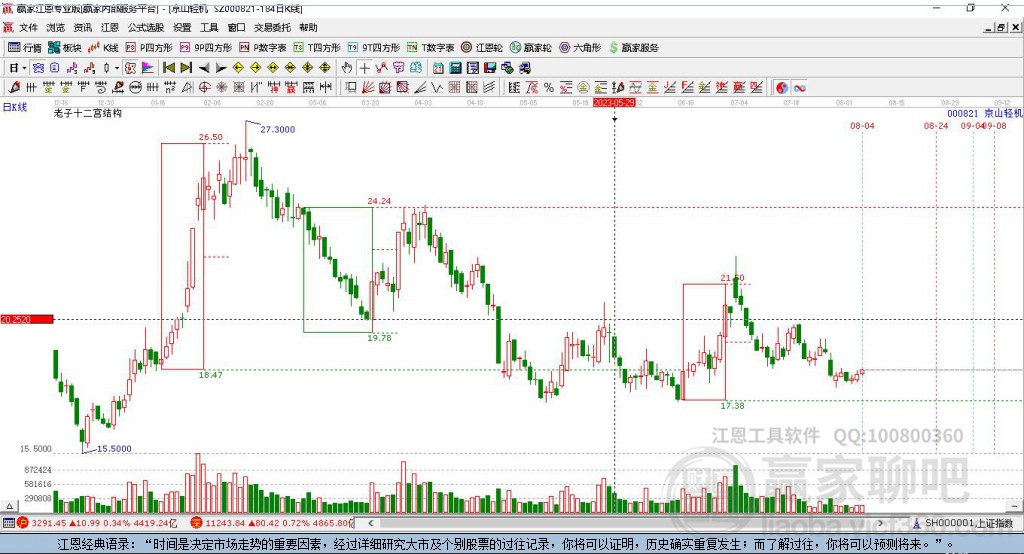Open the 资讯 menu

coord(83,27)
